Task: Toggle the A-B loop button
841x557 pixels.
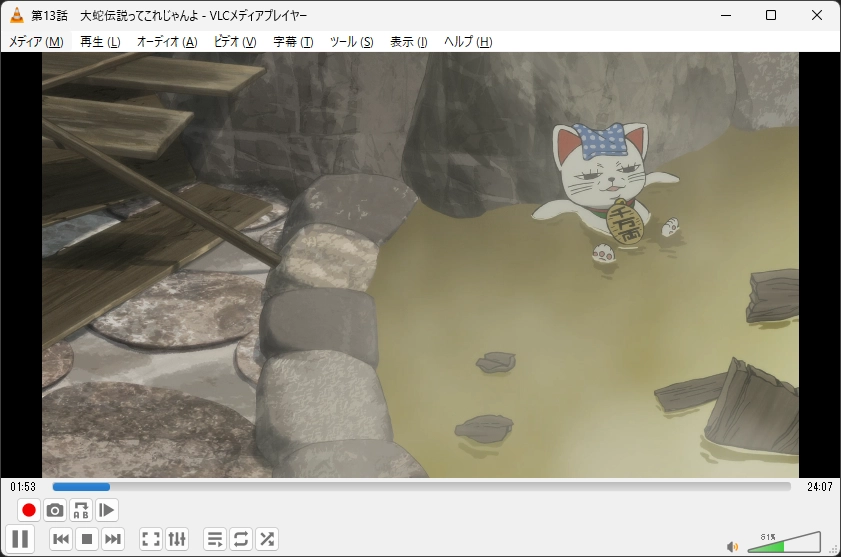Action: [81, 510]
